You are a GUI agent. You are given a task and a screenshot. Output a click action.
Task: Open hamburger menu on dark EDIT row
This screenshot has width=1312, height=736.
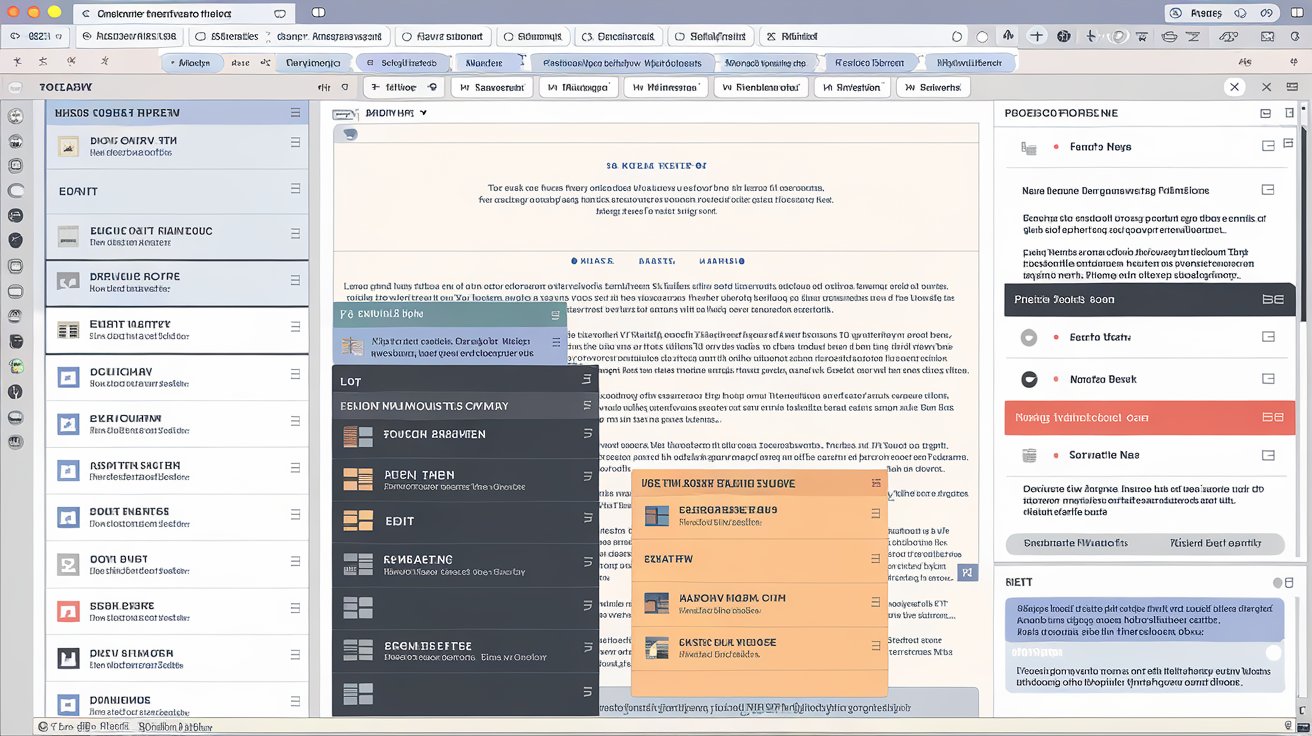[x=587, y=520]
